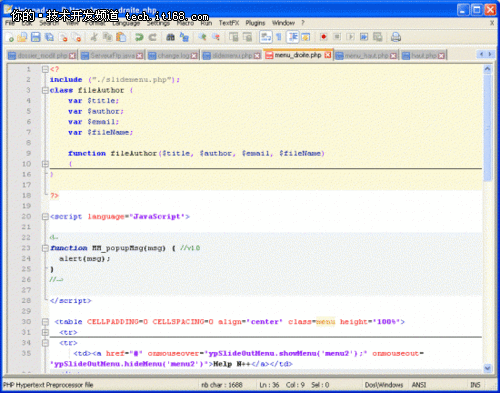Open Find with the binoculars icon
The height and width of the screenshot is (393, 500).
[170, 37]
